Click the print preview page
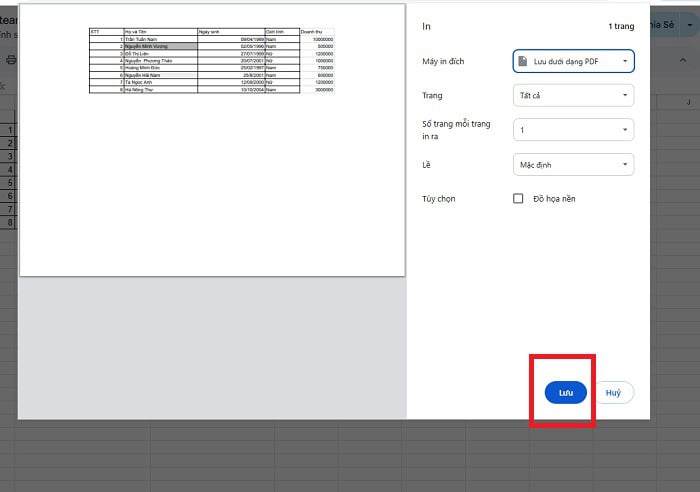Screen dimensions: 700x492 click(212, 140)
